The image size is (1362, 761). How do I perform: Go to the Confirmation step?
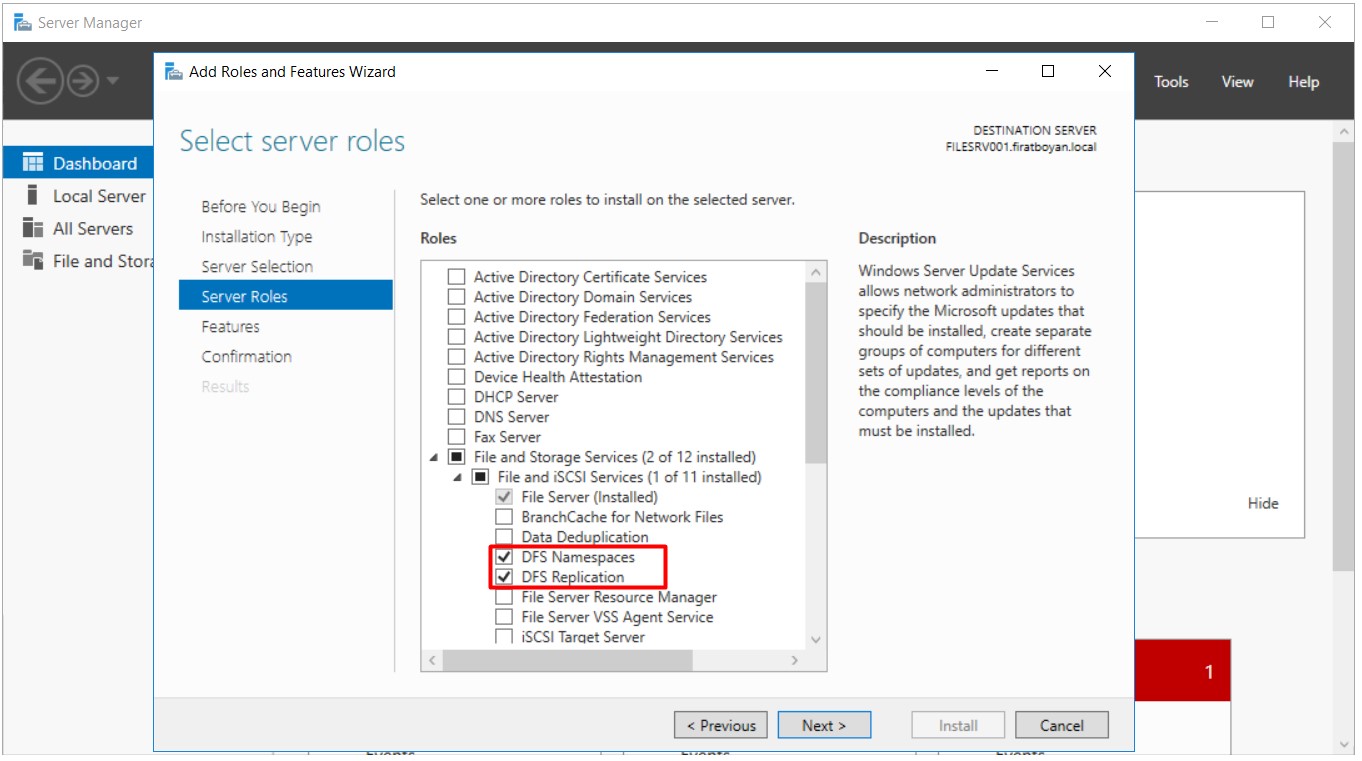point(247,357)
